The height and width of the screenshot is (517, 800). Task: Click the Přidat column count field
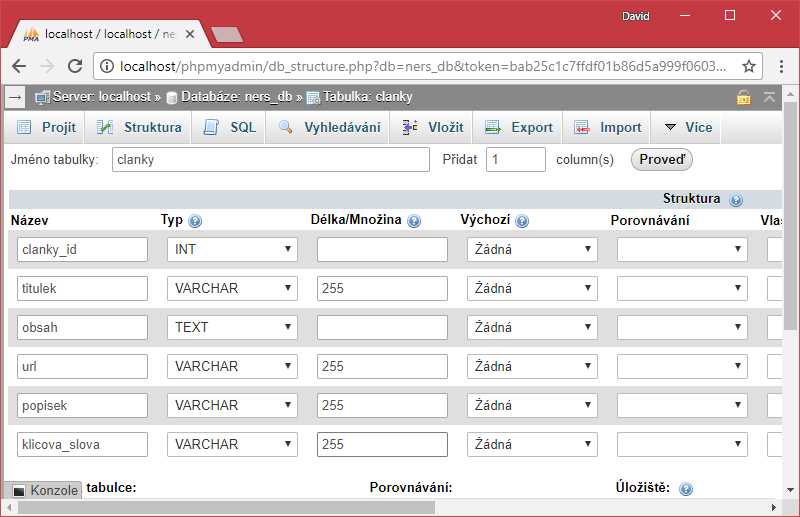[x=516, y=160]
